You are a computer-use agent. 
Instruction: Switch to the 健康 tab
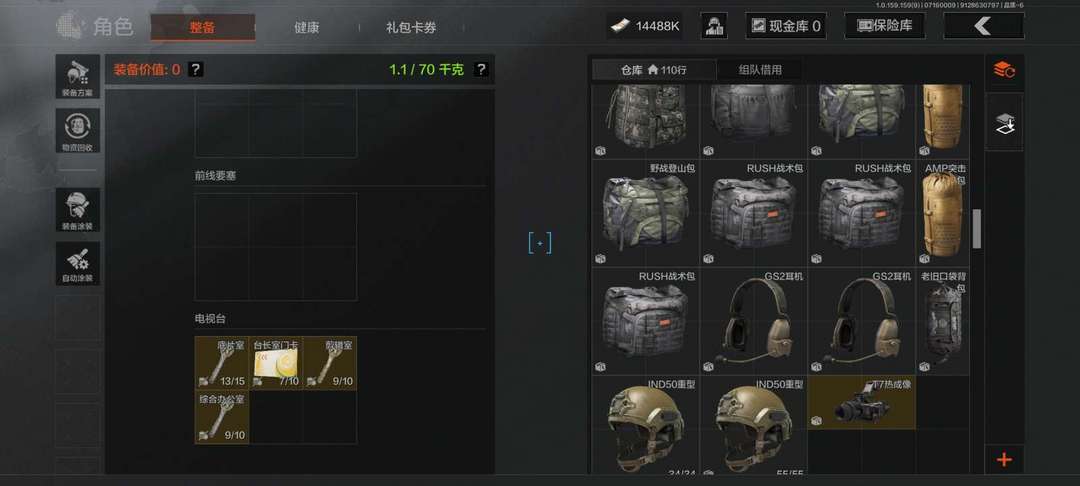[307, 28]
